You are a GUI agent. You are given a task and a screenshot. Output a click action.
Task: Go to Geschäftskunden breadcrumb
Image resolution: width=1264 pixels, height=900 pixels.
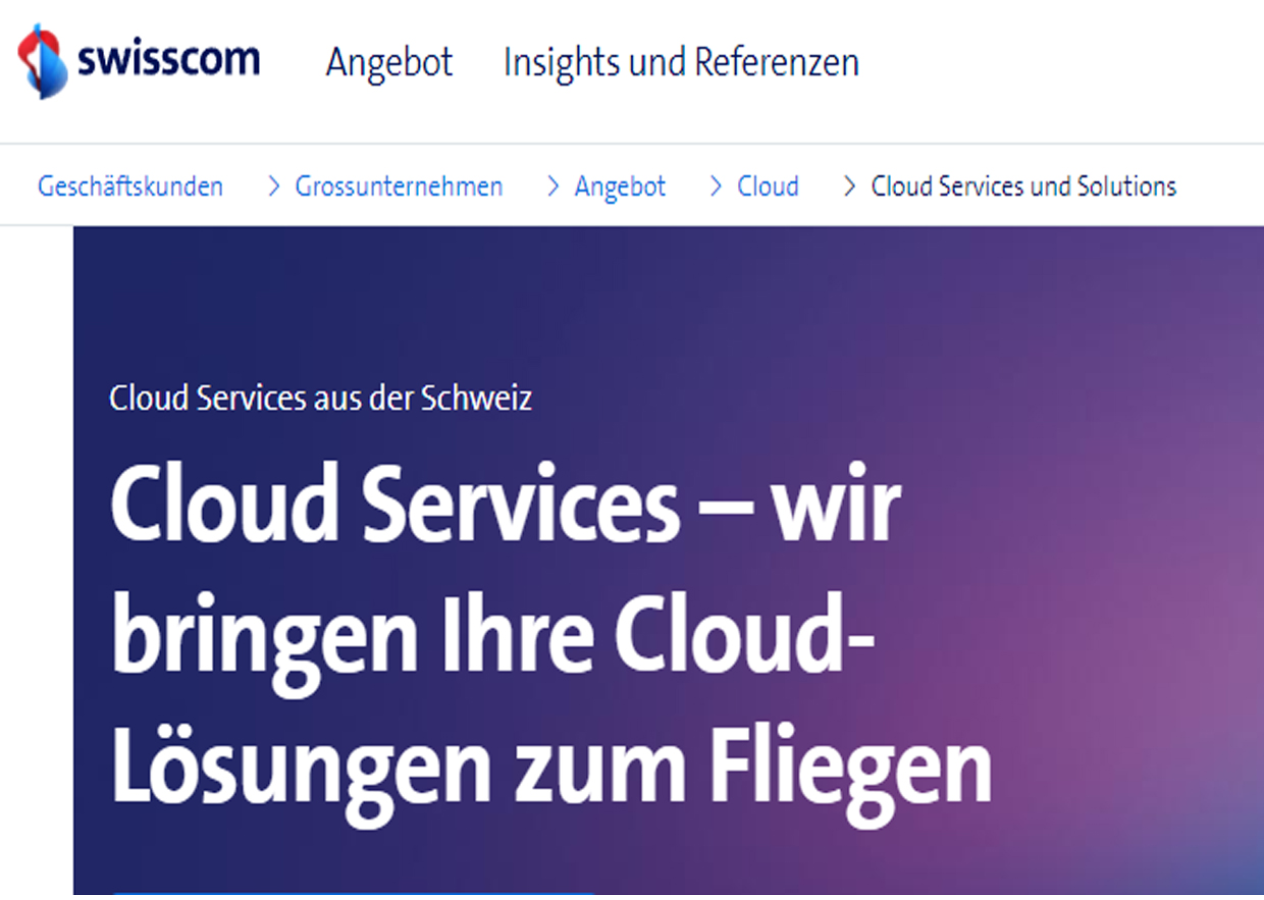(x=130, y=186)
